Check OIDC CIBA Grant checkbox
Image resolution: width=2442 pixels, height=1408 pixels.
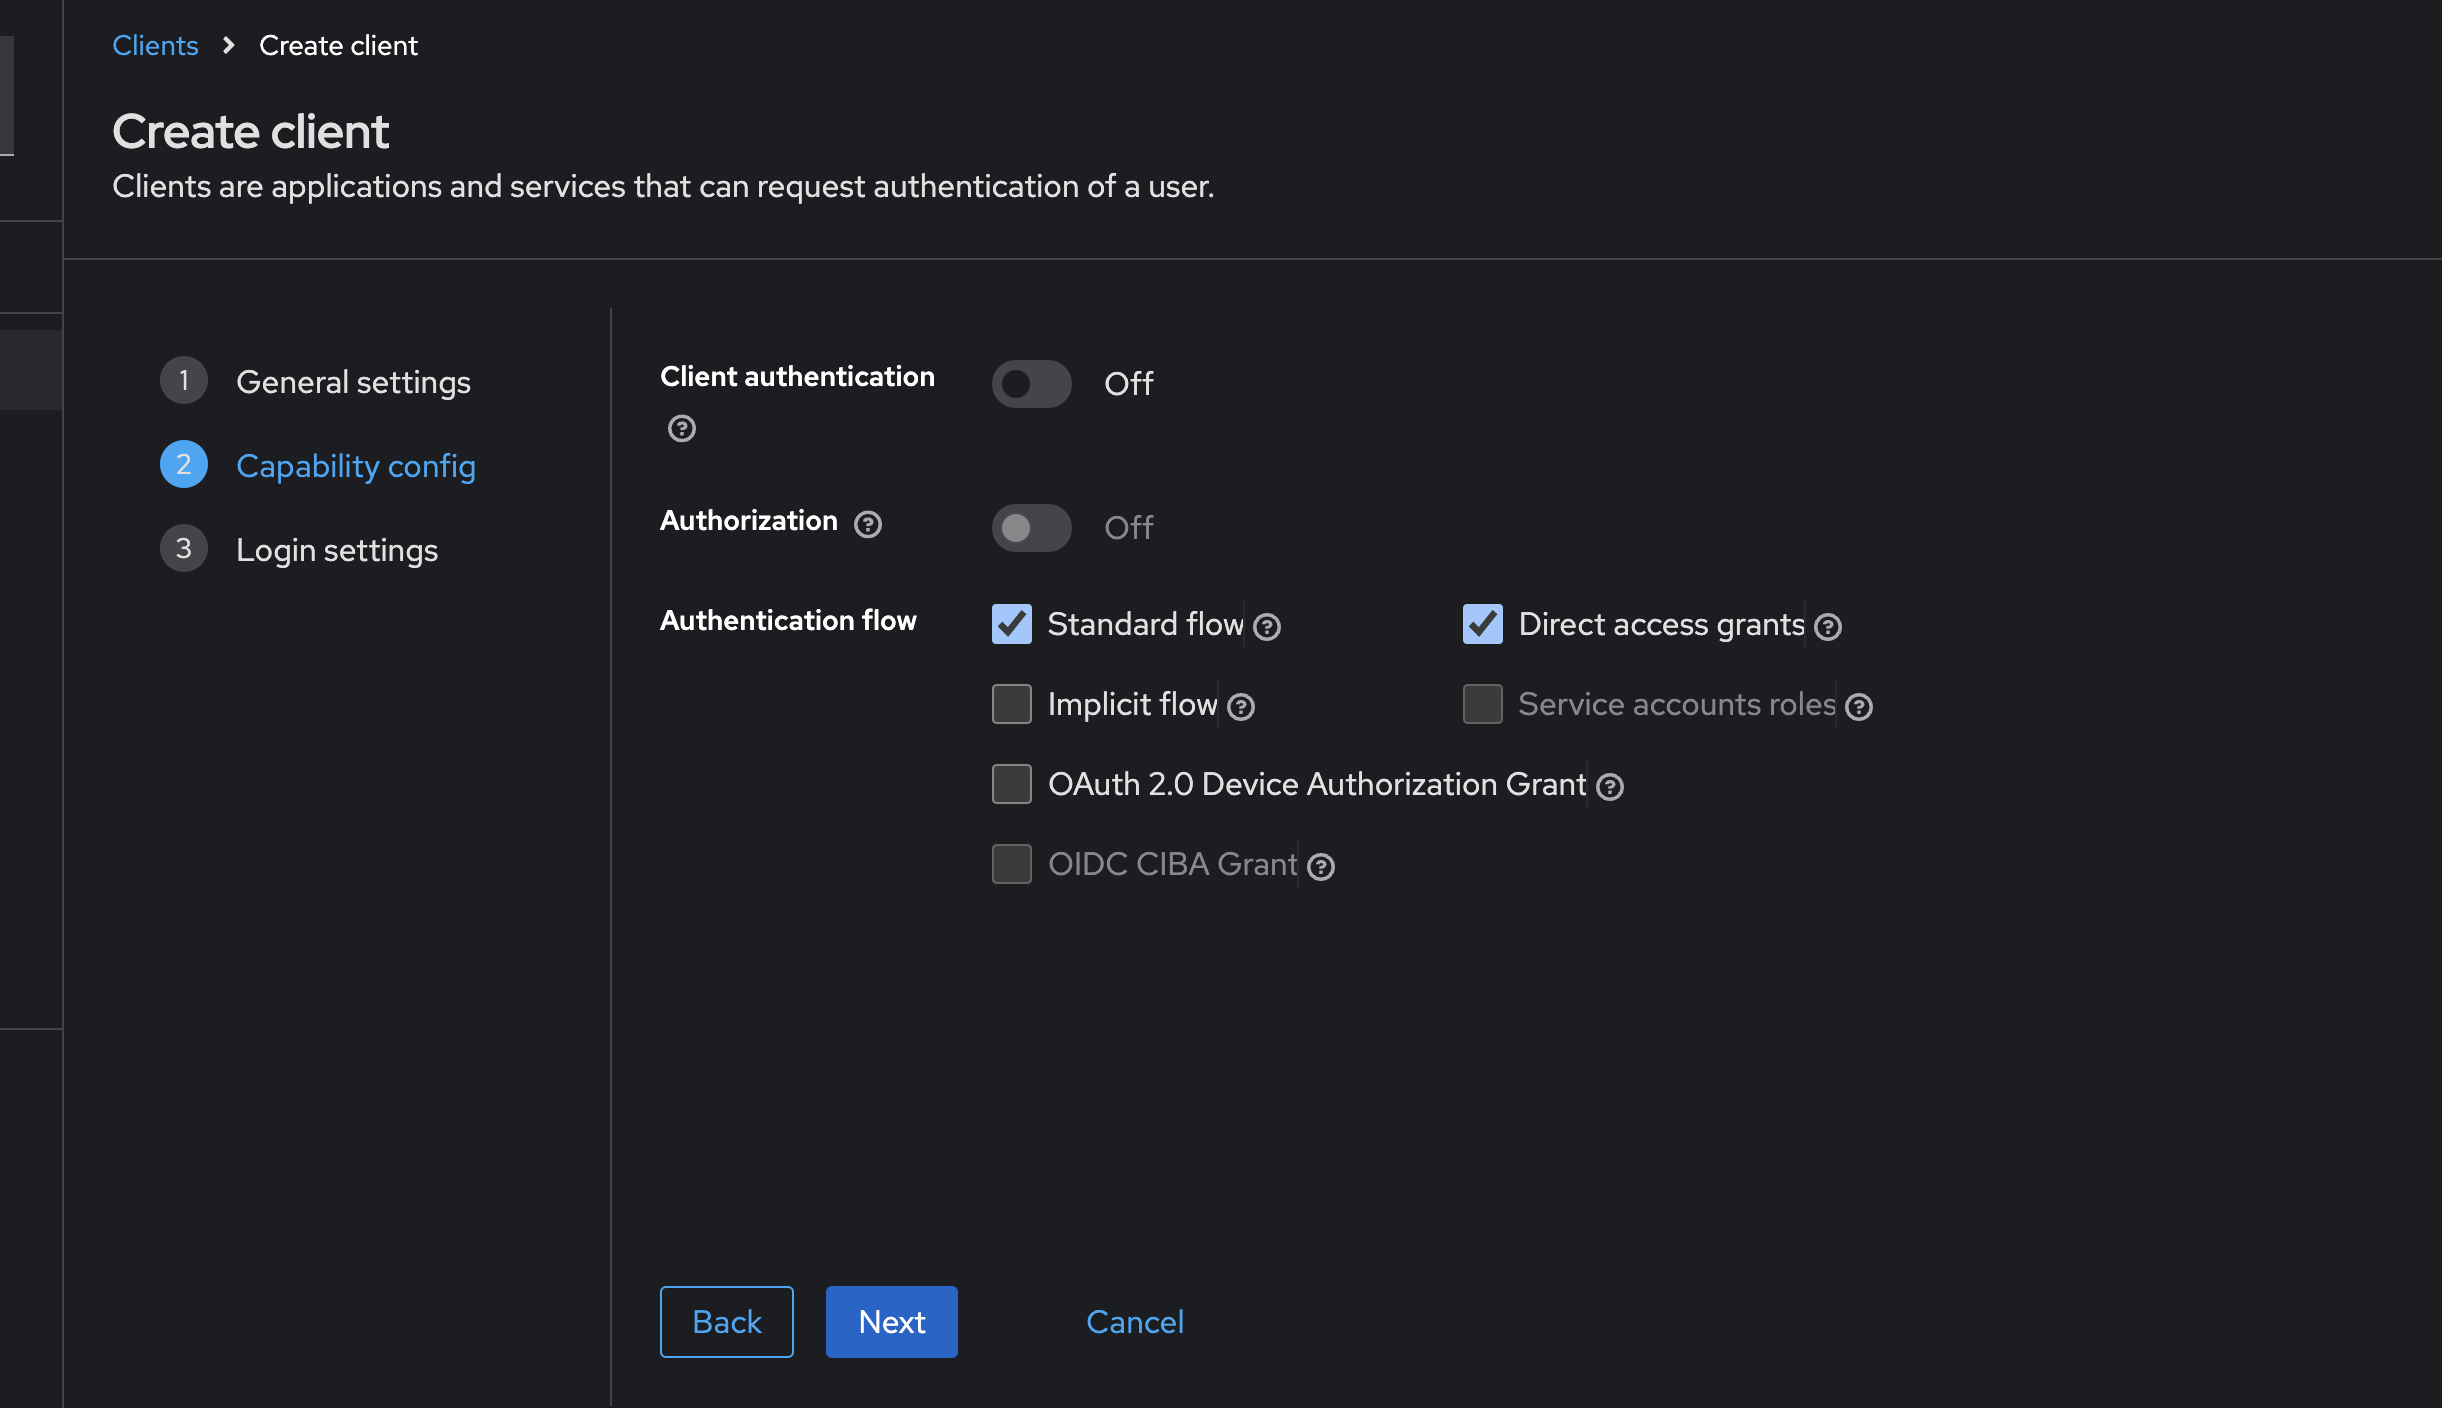point(1012,864)
